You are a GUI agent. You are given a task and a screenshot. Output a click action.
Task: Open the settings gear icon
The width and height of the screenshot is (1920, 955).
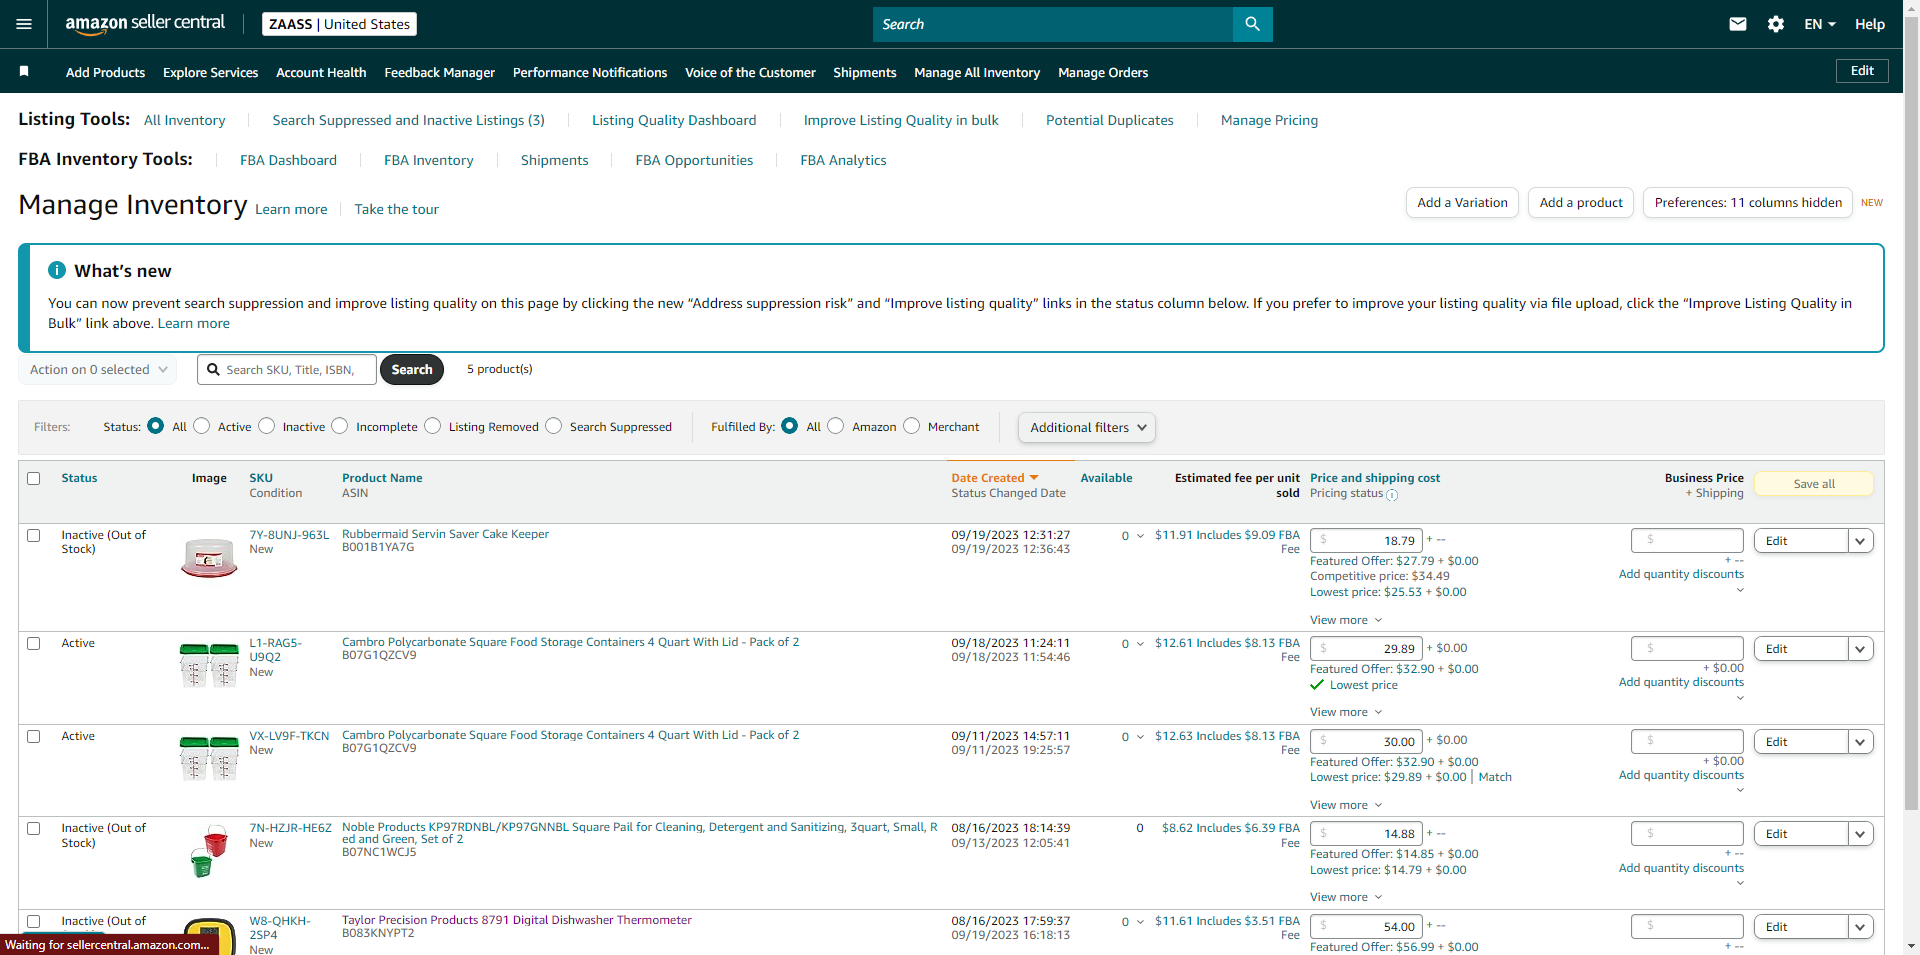point(1776,24)
